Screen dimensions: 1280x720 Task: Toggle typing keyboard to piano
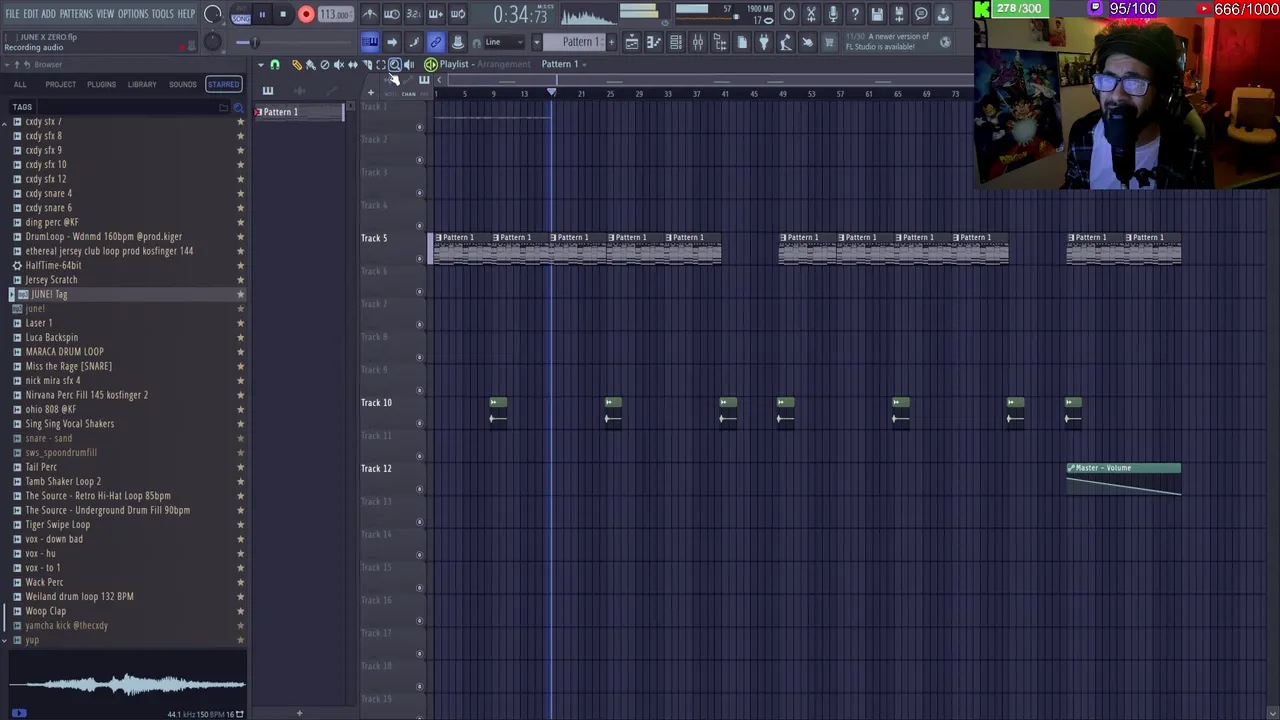coord(370,42)
